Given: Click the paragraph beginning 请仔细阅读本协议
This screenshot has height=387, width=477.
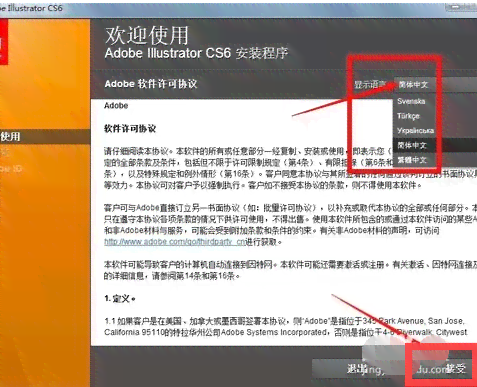Looking at the screenshot, I should click(290, 168).
